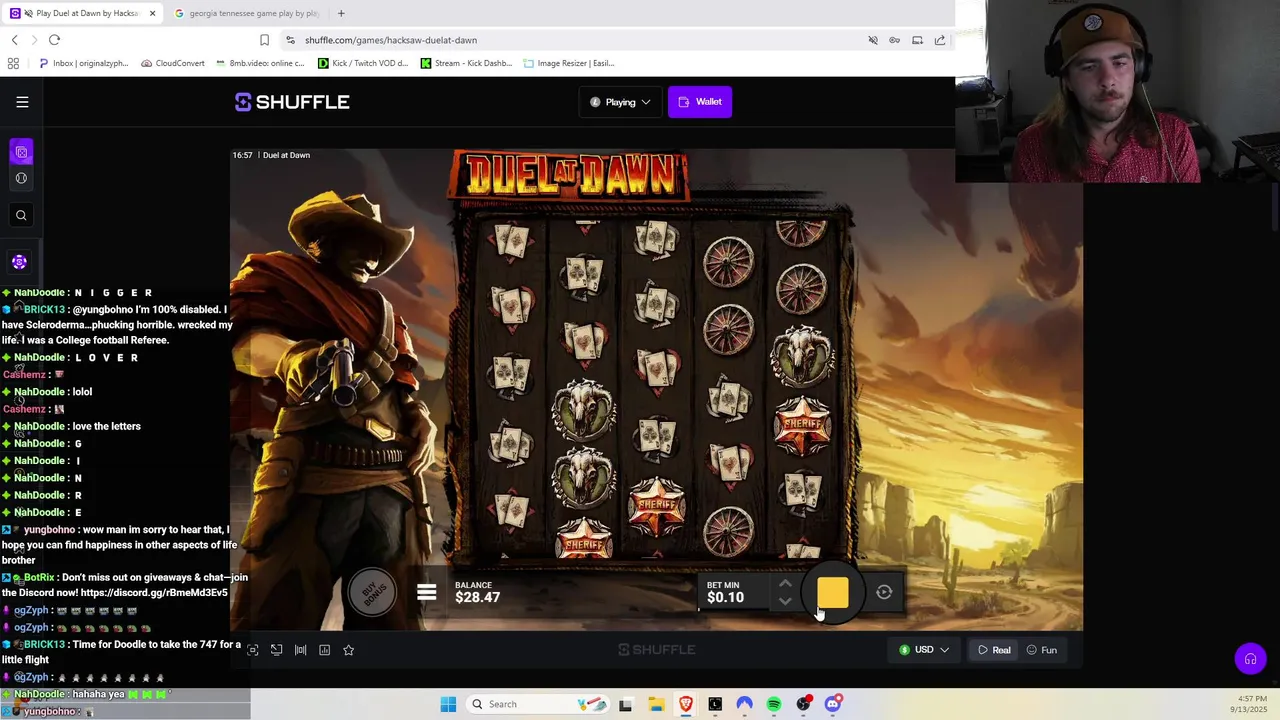Image resolution: width=1280 pixels, height=720 pixels.
Task: Click the Shuffle logo
Action: [x=292, y=102]
